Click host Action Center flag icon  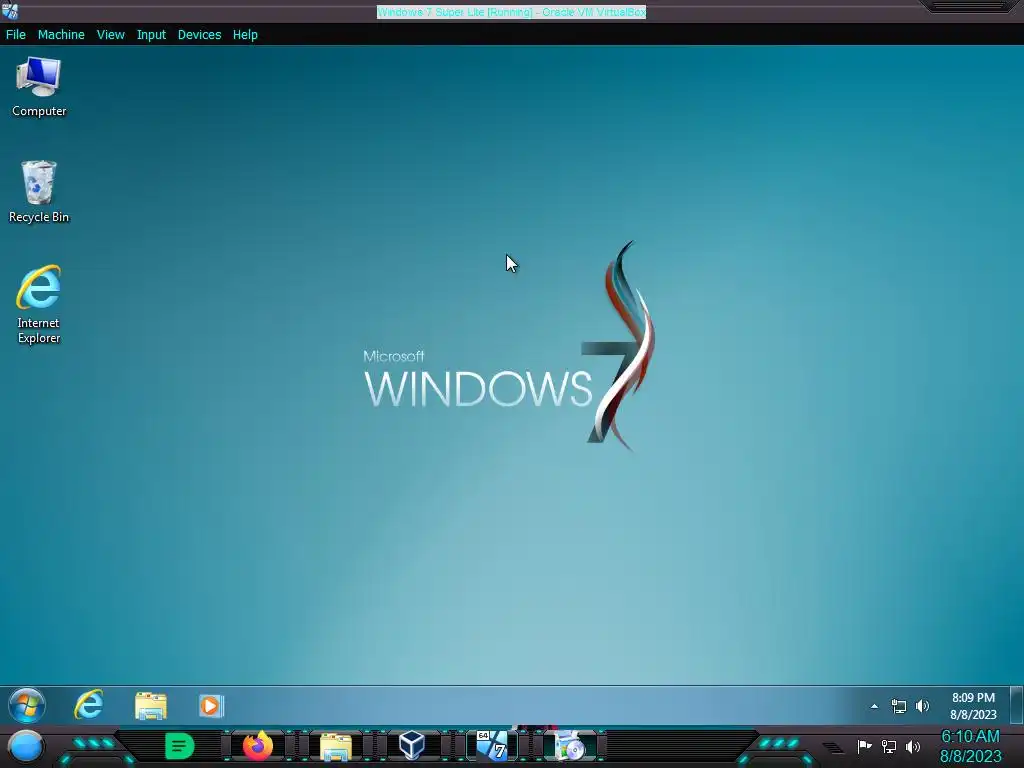pyautogui.click(x=864, y=746)
